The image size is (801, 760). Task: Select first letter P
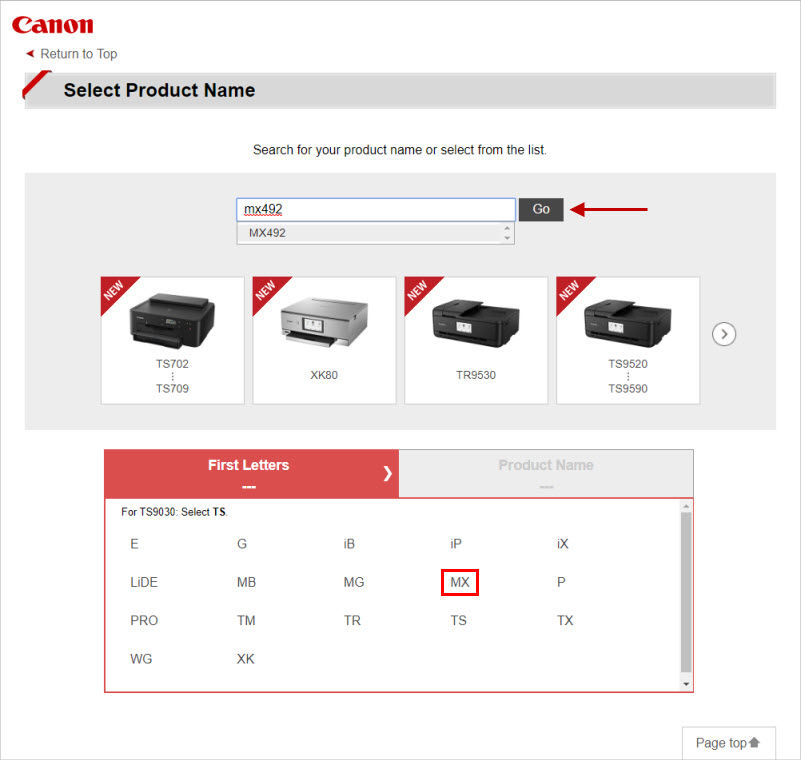pyautogui.click(x=561, y=582)
